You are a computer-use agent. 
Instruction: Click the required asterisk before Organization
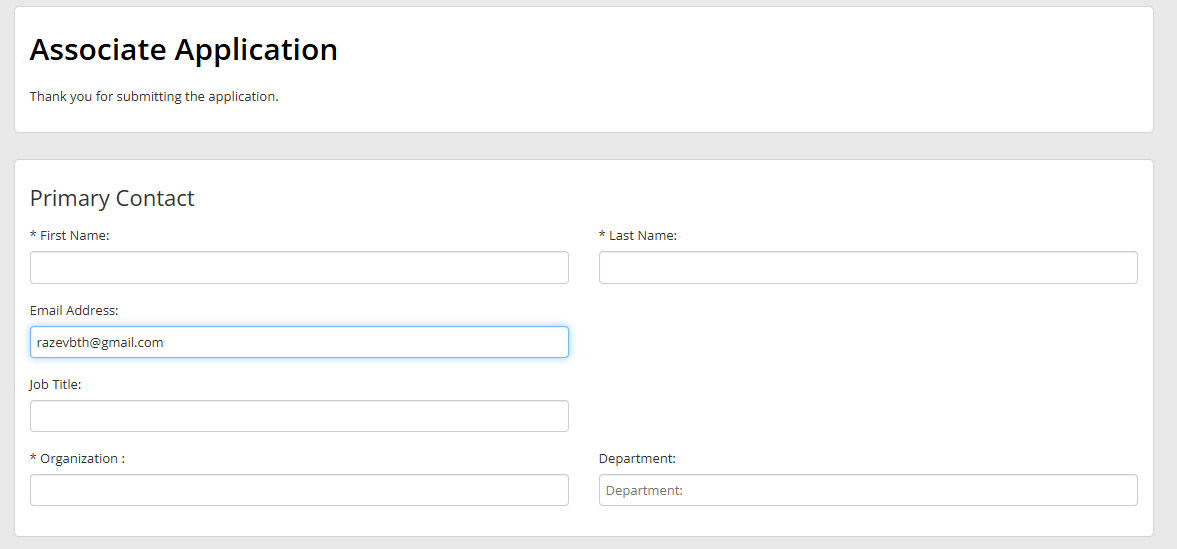pos(33,458)
